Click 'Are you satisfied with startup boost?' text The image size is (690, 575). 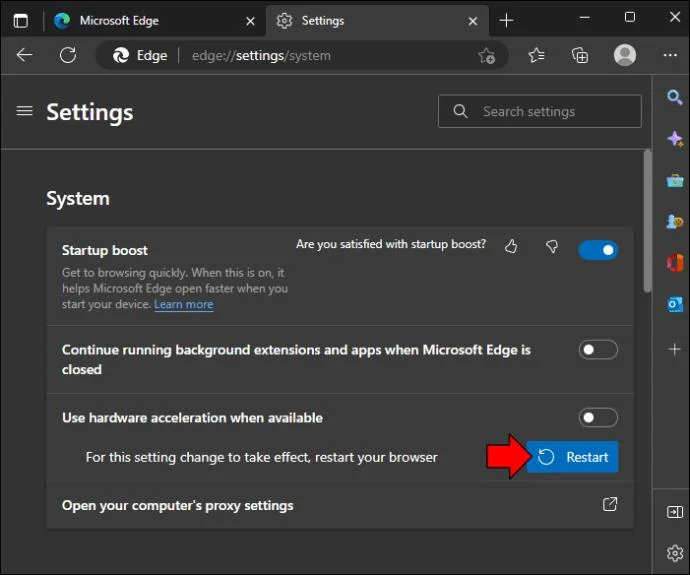tap(391, 244)
